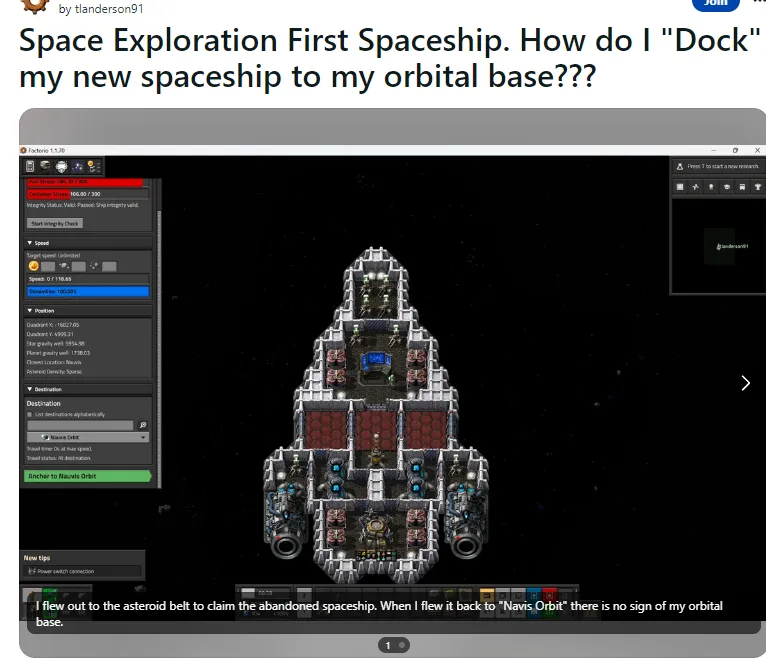Click the first icon in top-right button row
The height and width of the screenshot is (658, 766).
(680, 187)
